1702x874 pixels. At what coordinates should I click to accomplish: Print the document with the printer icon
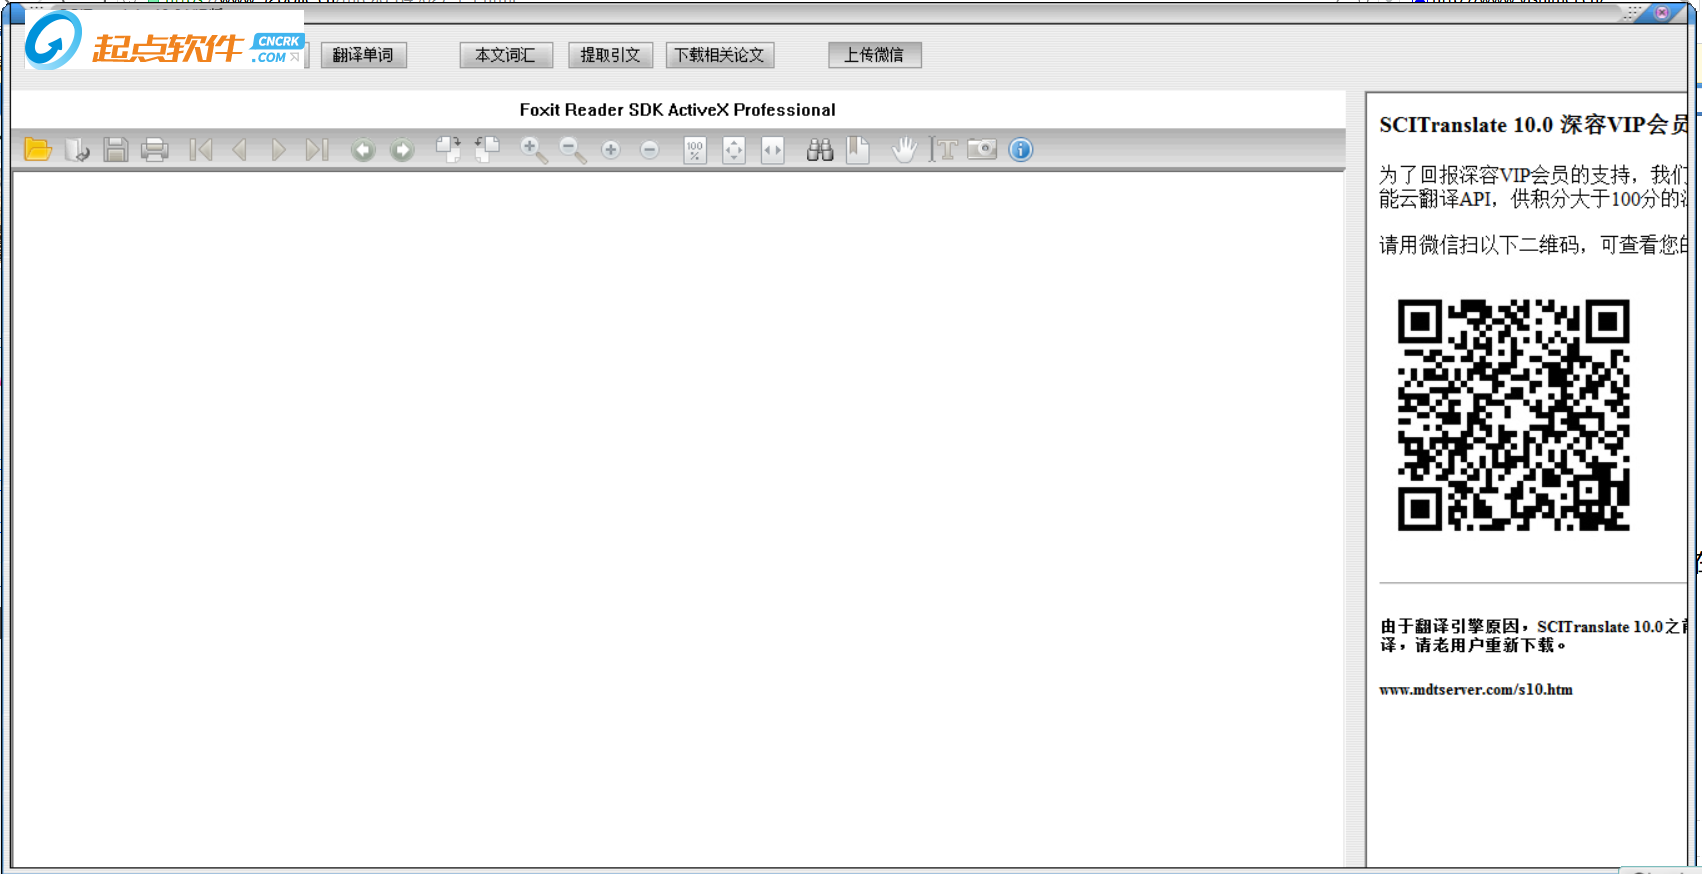click(x=155, y=150)
